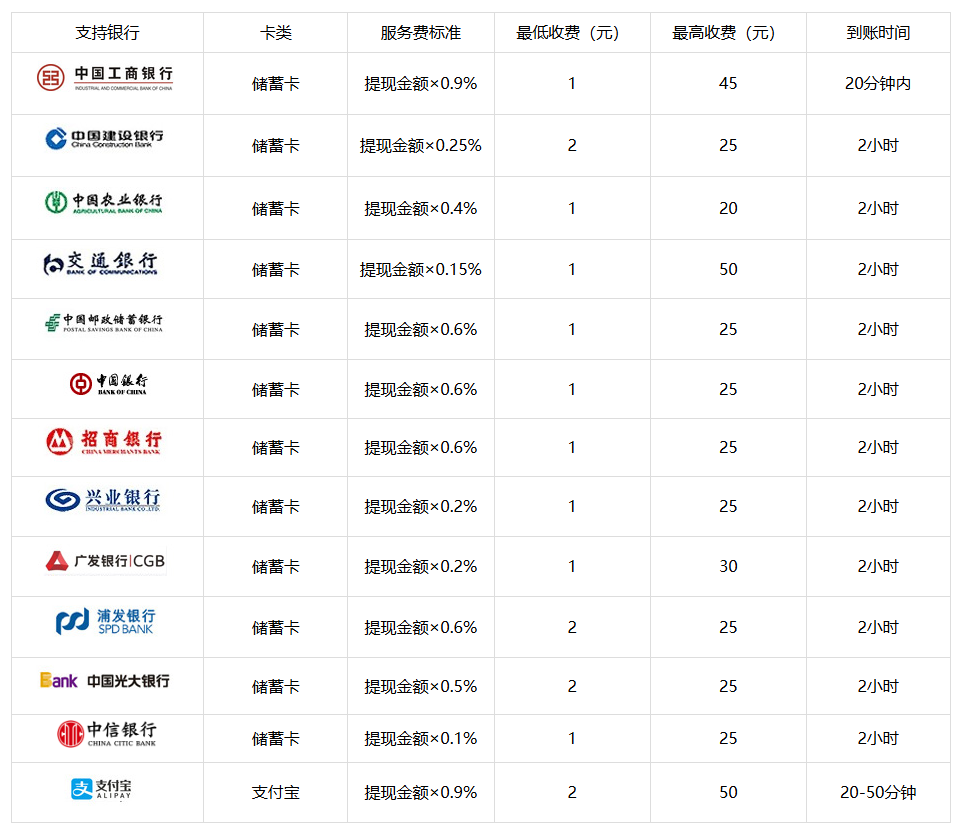Viewport: 964px width, 837px height.
Task: Click 2小时 in the 中信银行 row
Action: click(x=878, y=739)
